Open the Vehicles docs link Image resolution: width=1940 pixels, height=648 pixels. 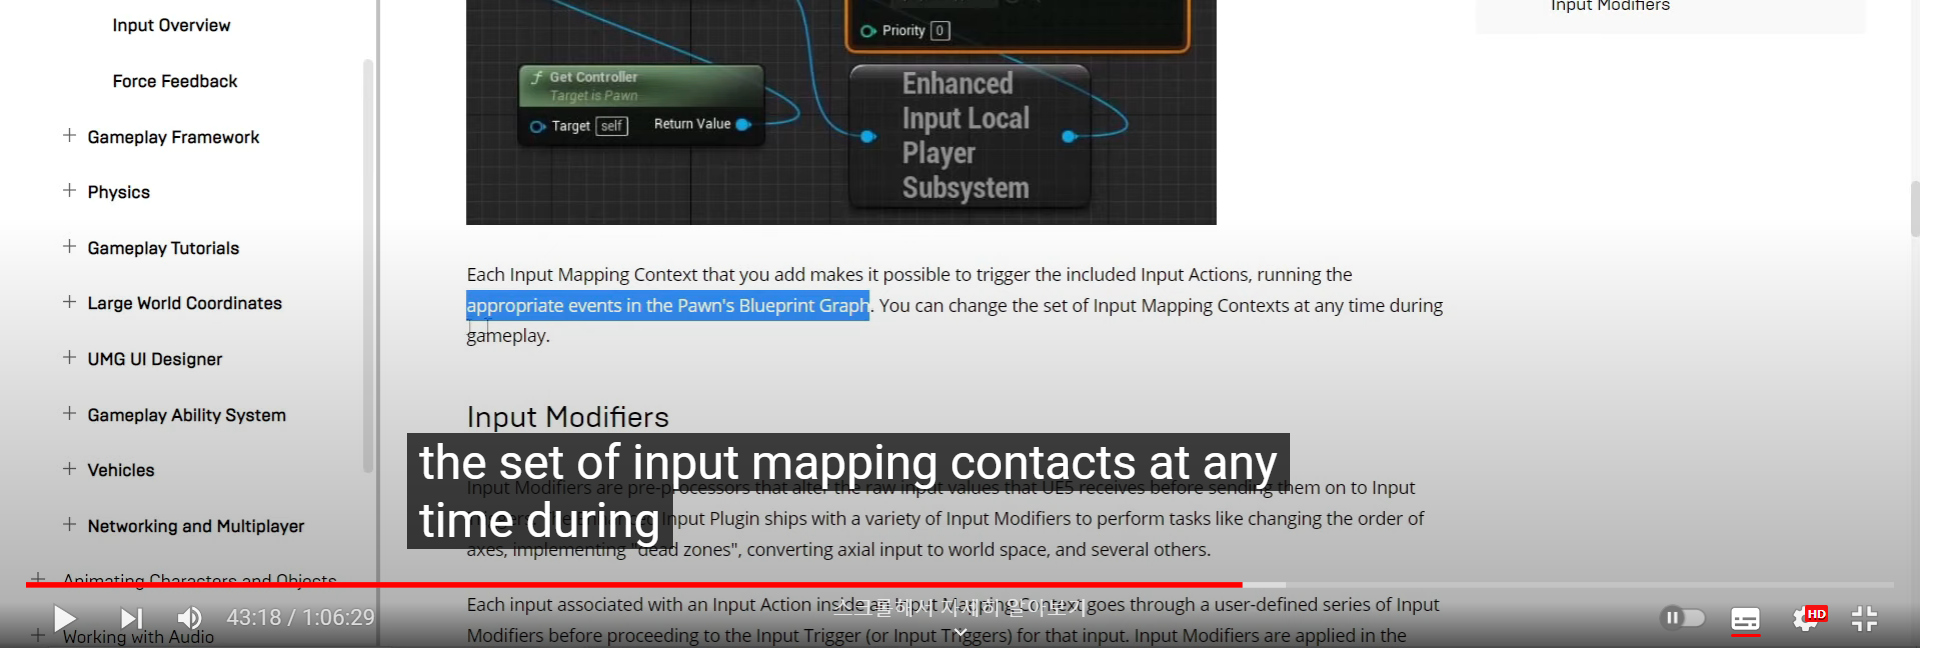tap(120, 470)
